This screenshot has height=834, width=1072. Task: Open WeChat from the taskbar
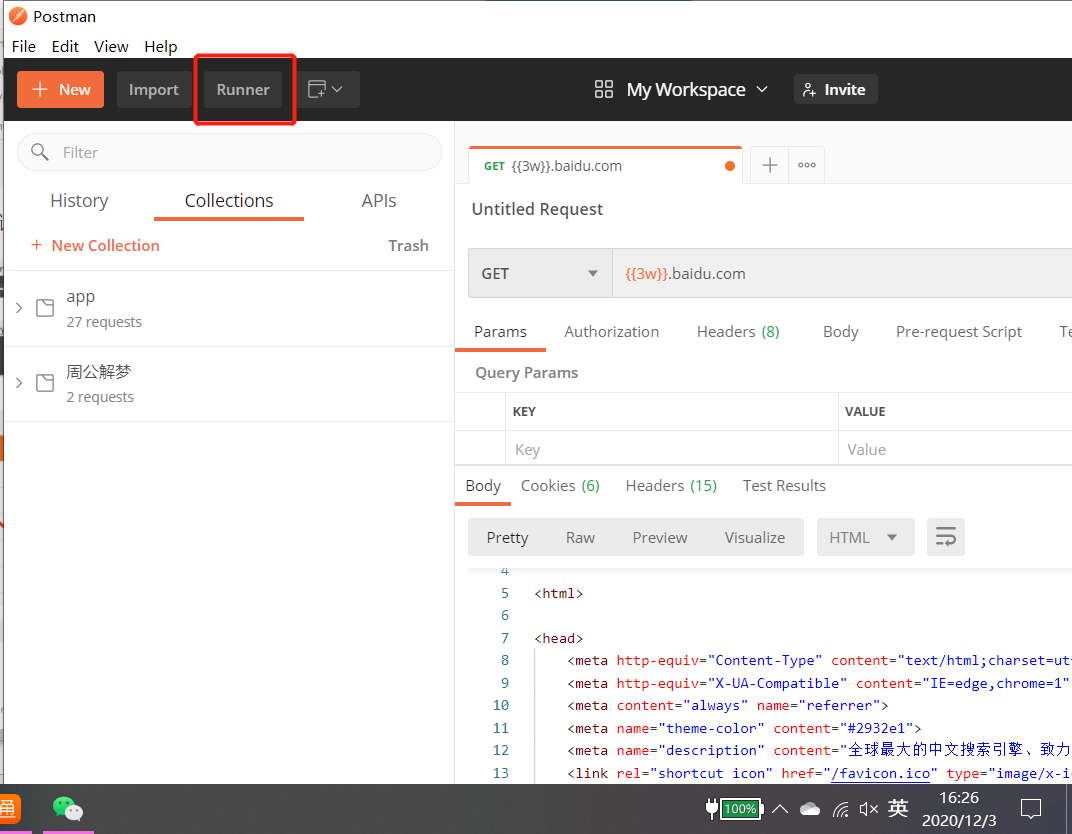click(68, 809)
